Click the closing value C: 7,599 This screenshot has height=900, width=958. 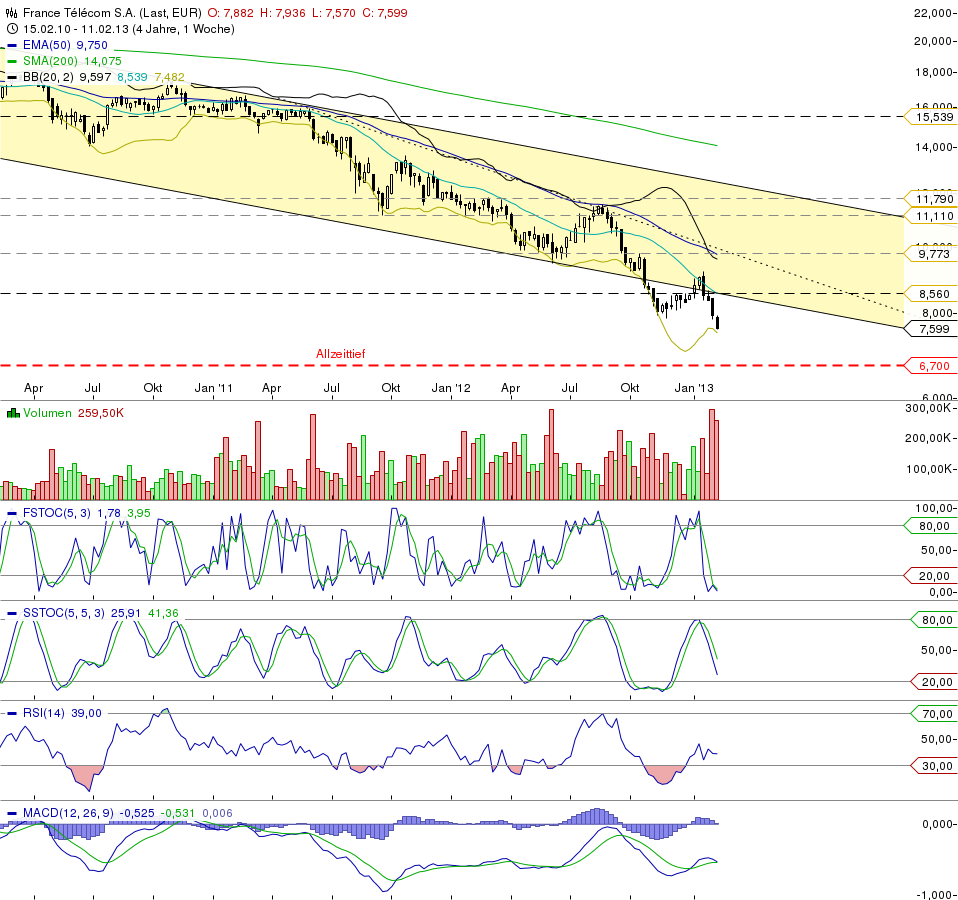(385, 12)
